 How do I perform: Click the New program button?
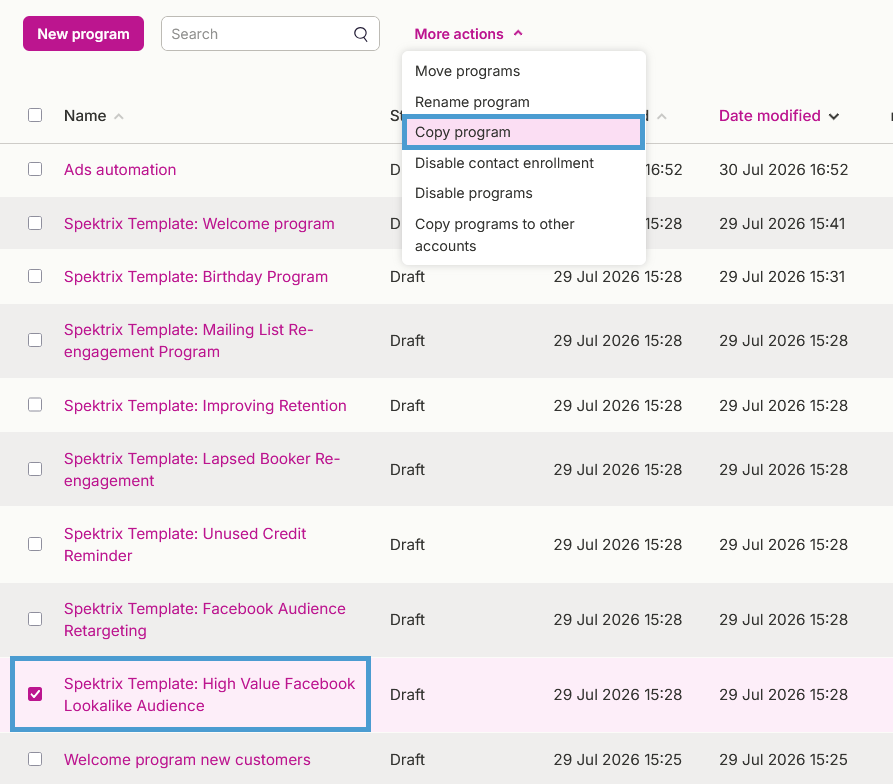(83, 34)
